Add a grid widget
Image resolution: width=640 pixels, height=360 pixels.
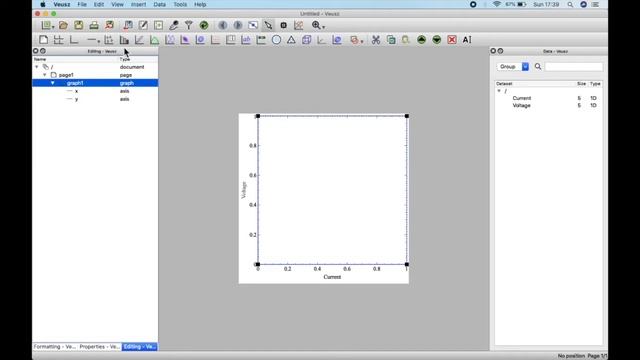click(58, 40)
